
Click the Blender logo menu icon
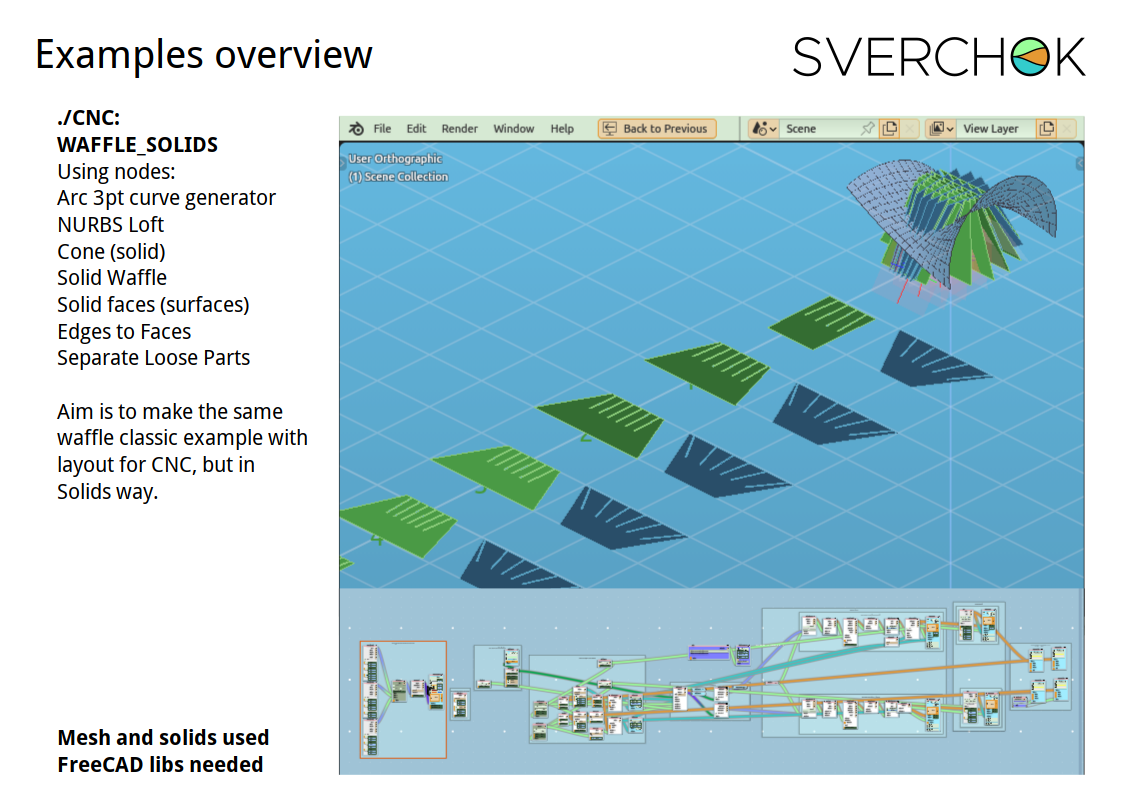[357, 129]
